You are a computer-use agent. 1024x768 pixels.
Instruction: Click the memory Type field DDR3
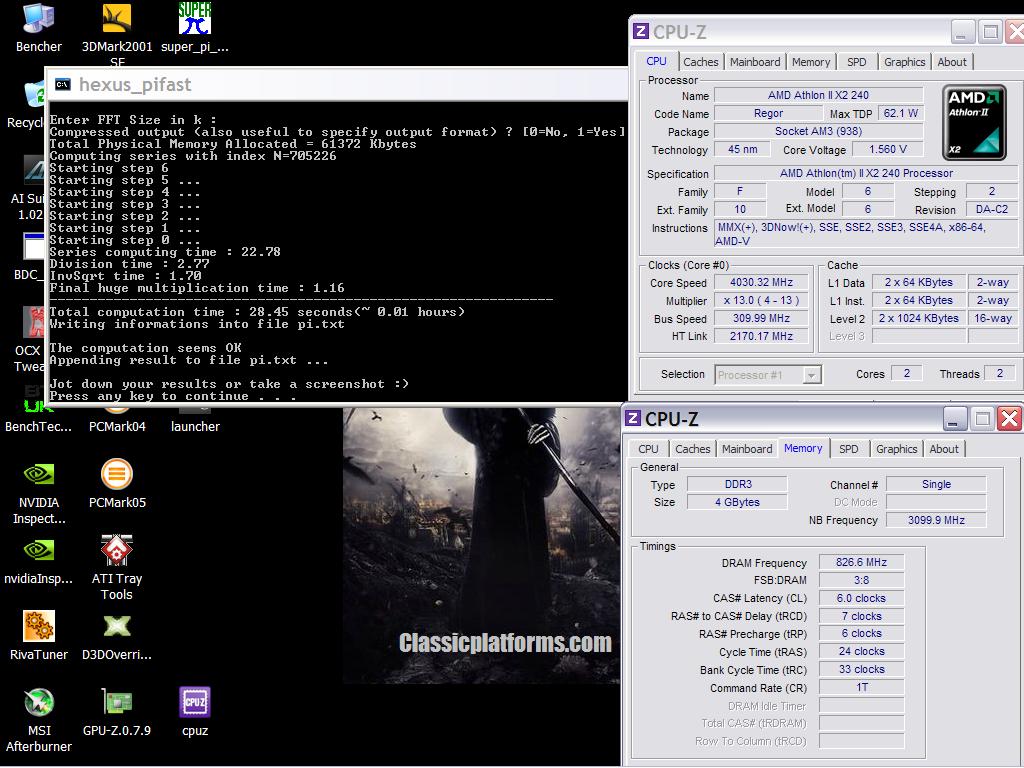(x=738, y=484)
